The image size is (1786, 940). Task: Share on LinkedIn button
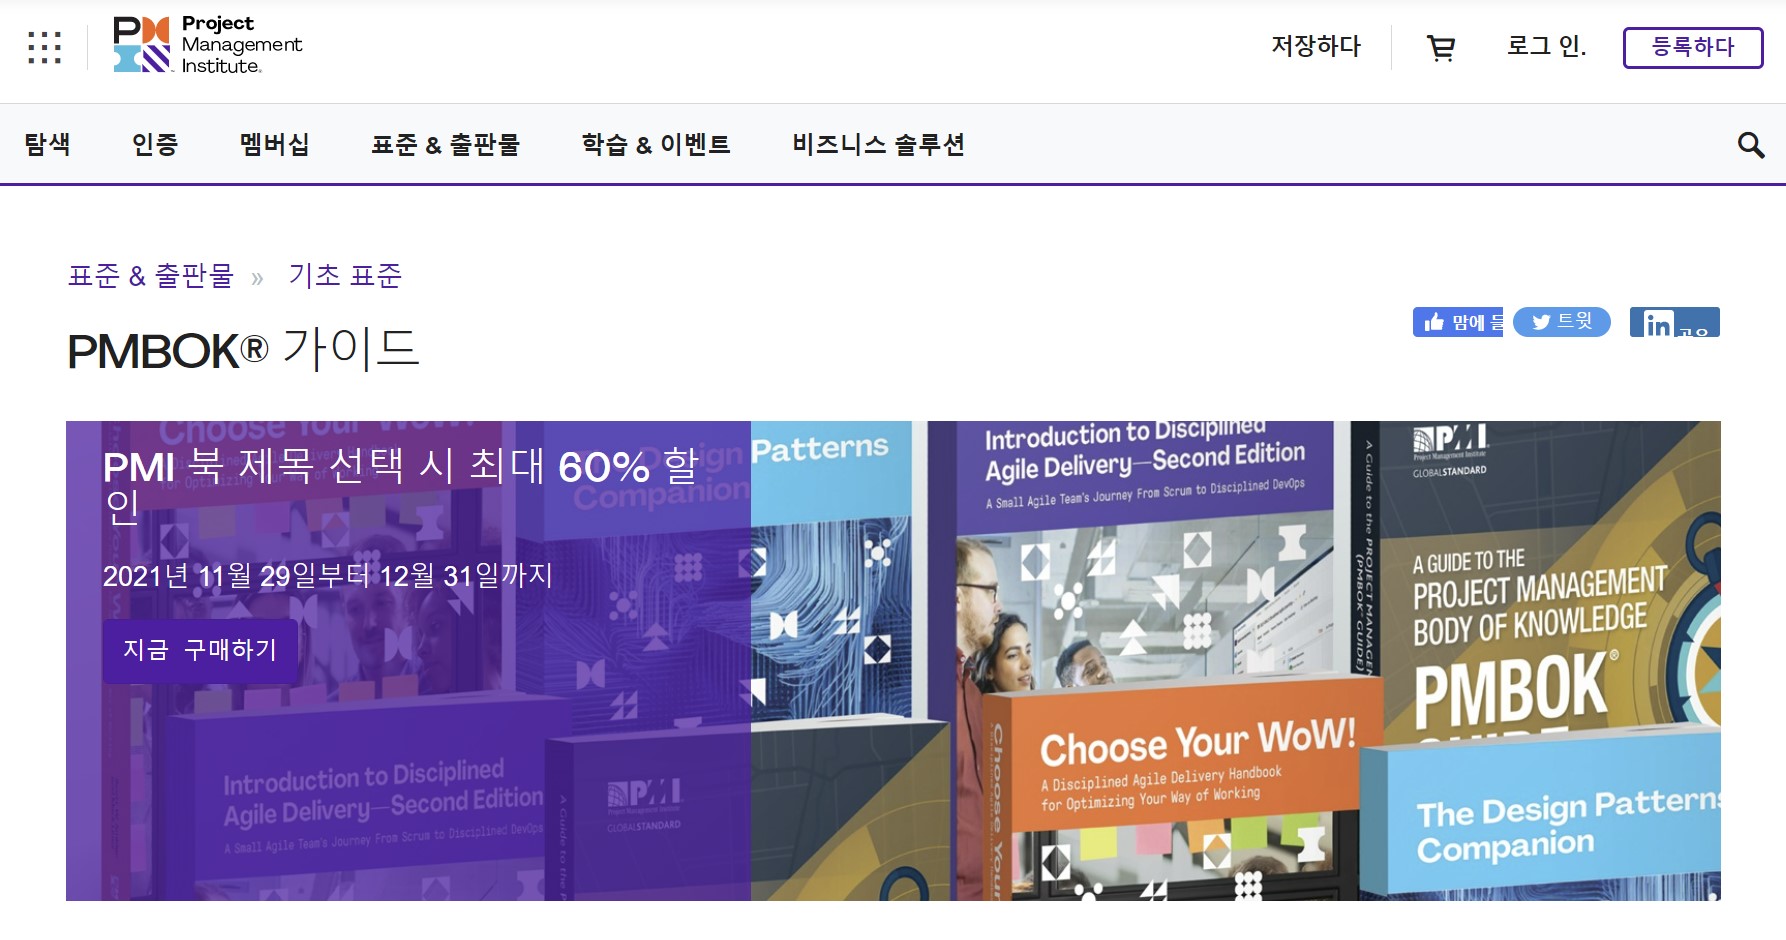1674,322
